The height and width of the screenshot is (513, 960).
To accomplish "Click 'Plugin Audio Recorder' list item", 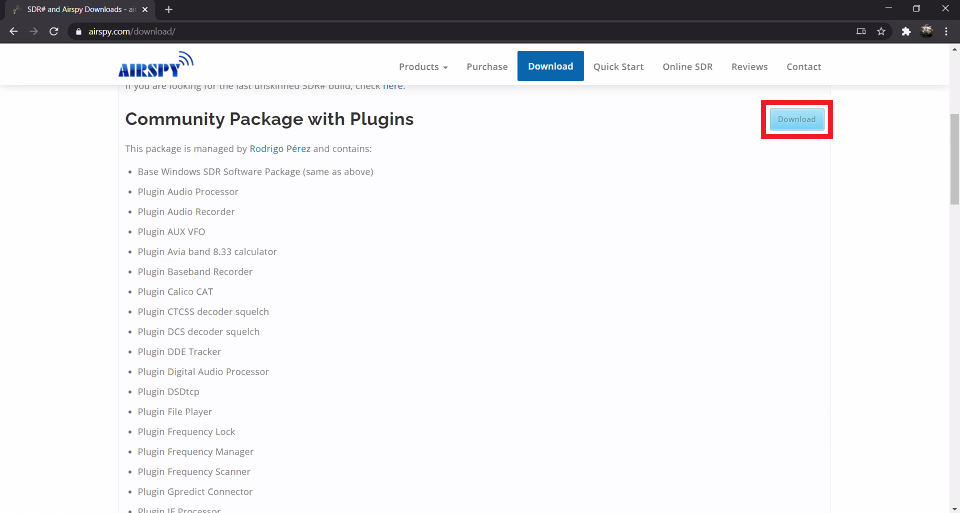I will coord(186,212).
